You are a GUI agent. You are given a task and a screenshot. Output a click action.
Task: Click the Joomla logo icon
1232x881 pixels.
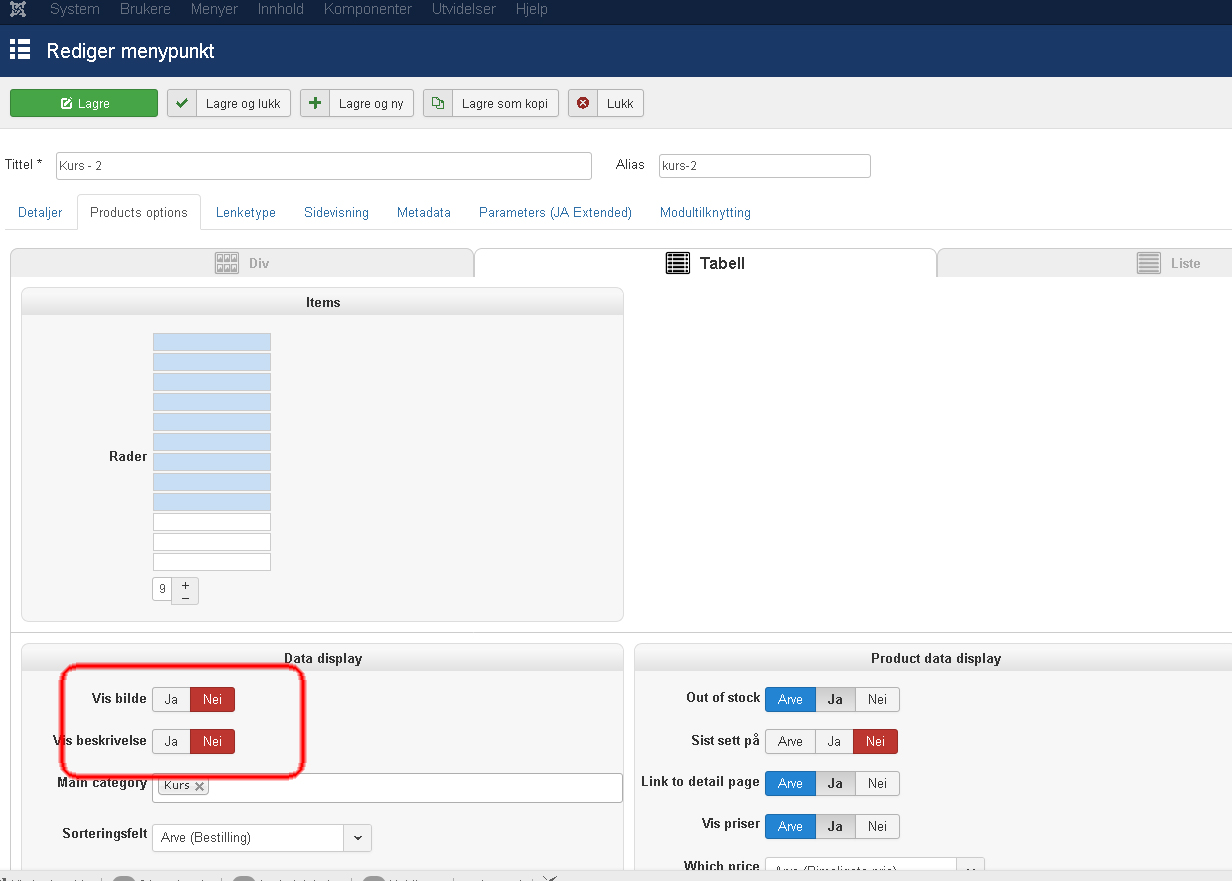[x=16, y=9]
